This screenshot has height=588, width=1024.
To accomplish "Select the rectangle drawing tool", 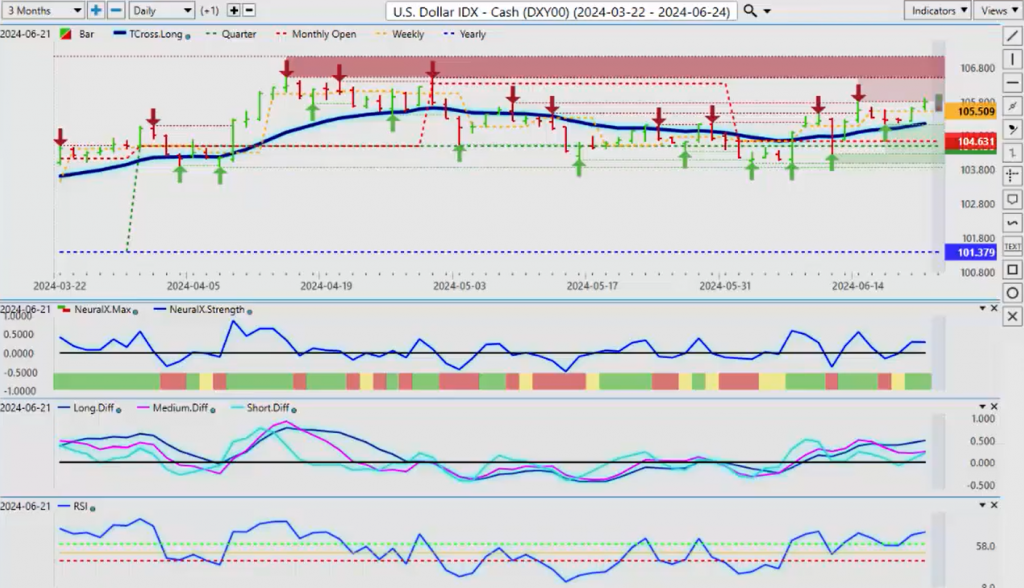I will tap(1012, 270).
